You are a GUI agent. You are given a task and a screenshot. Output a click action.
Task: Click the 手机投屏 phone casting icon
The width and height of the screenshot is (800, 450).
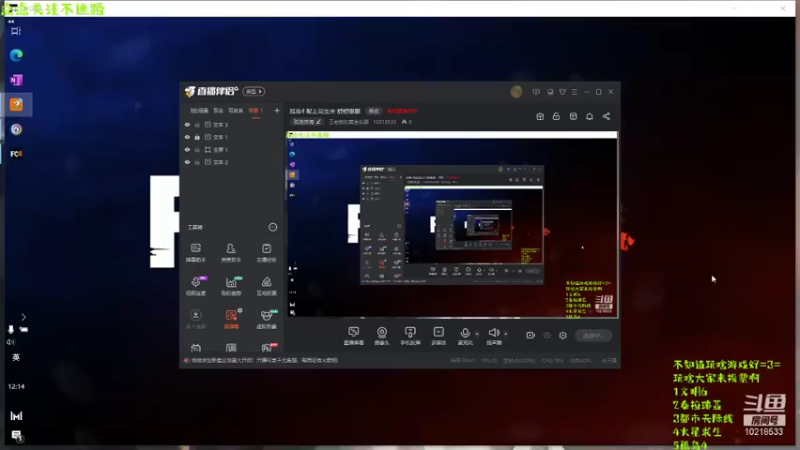tap(410, 336)
